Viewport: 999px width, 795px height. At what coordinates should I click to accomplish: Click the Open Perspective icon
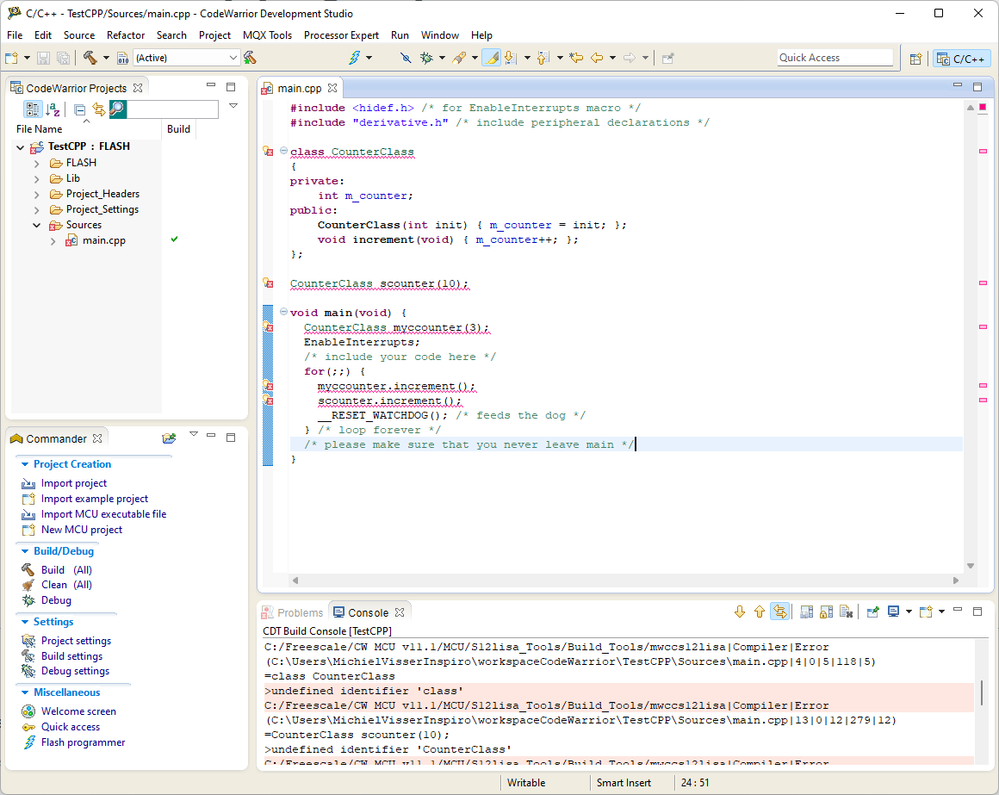915,58
